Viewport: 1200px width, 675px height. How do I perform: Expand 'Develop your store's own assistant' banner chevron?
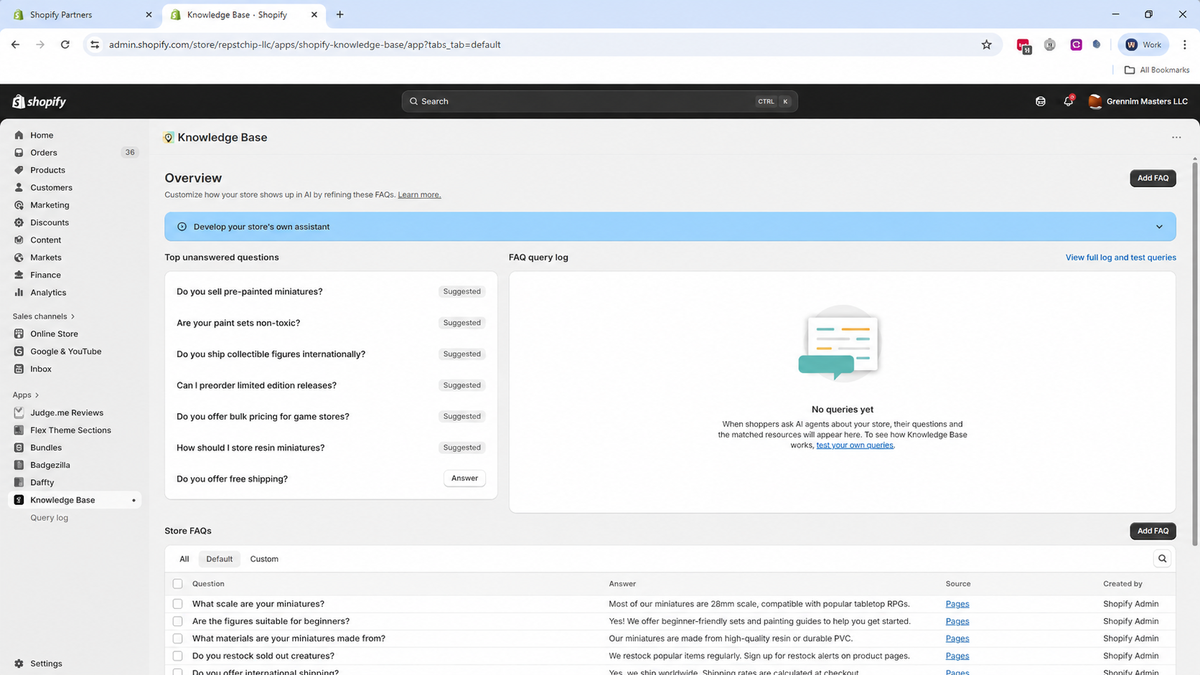[x=1159, y=227]
